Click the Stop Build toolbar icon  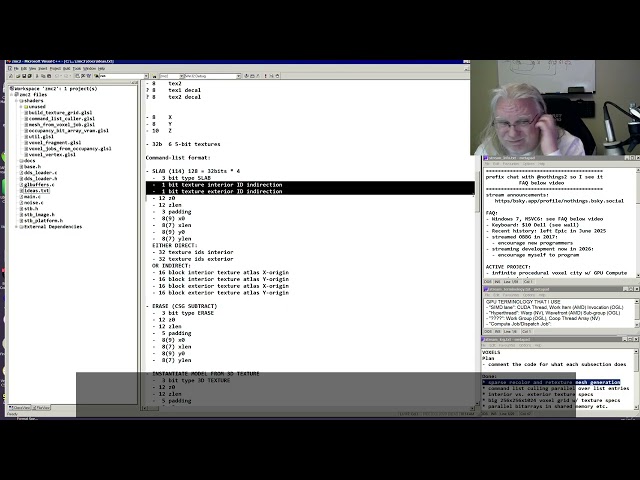pos(258,76)
